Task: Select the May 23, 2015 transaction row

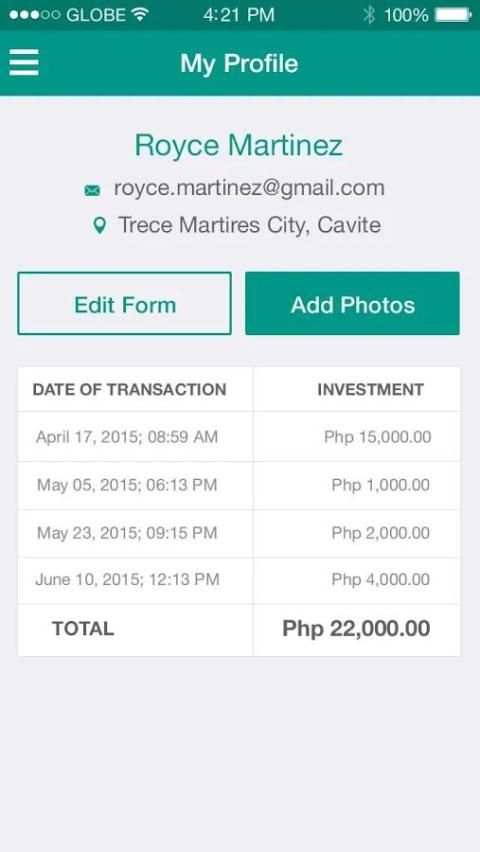Action: [239, 533]
